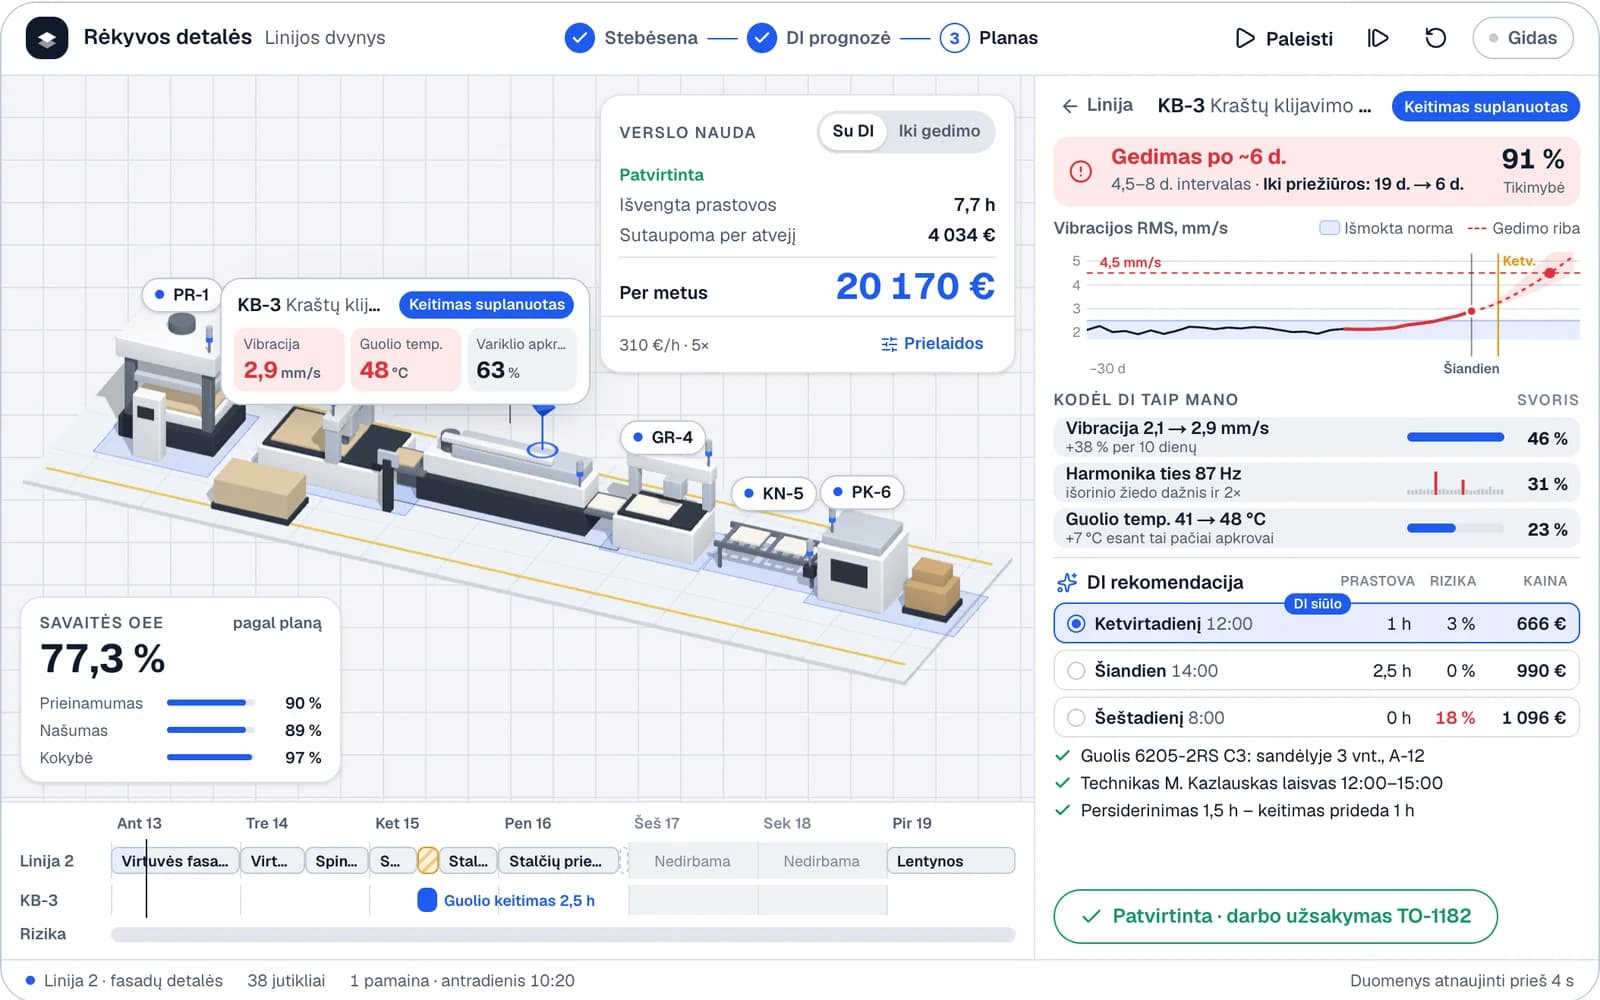Select the Su DI segment
The height and width of the screenshot is (1000, 1600).
click(x=853, y=131)
